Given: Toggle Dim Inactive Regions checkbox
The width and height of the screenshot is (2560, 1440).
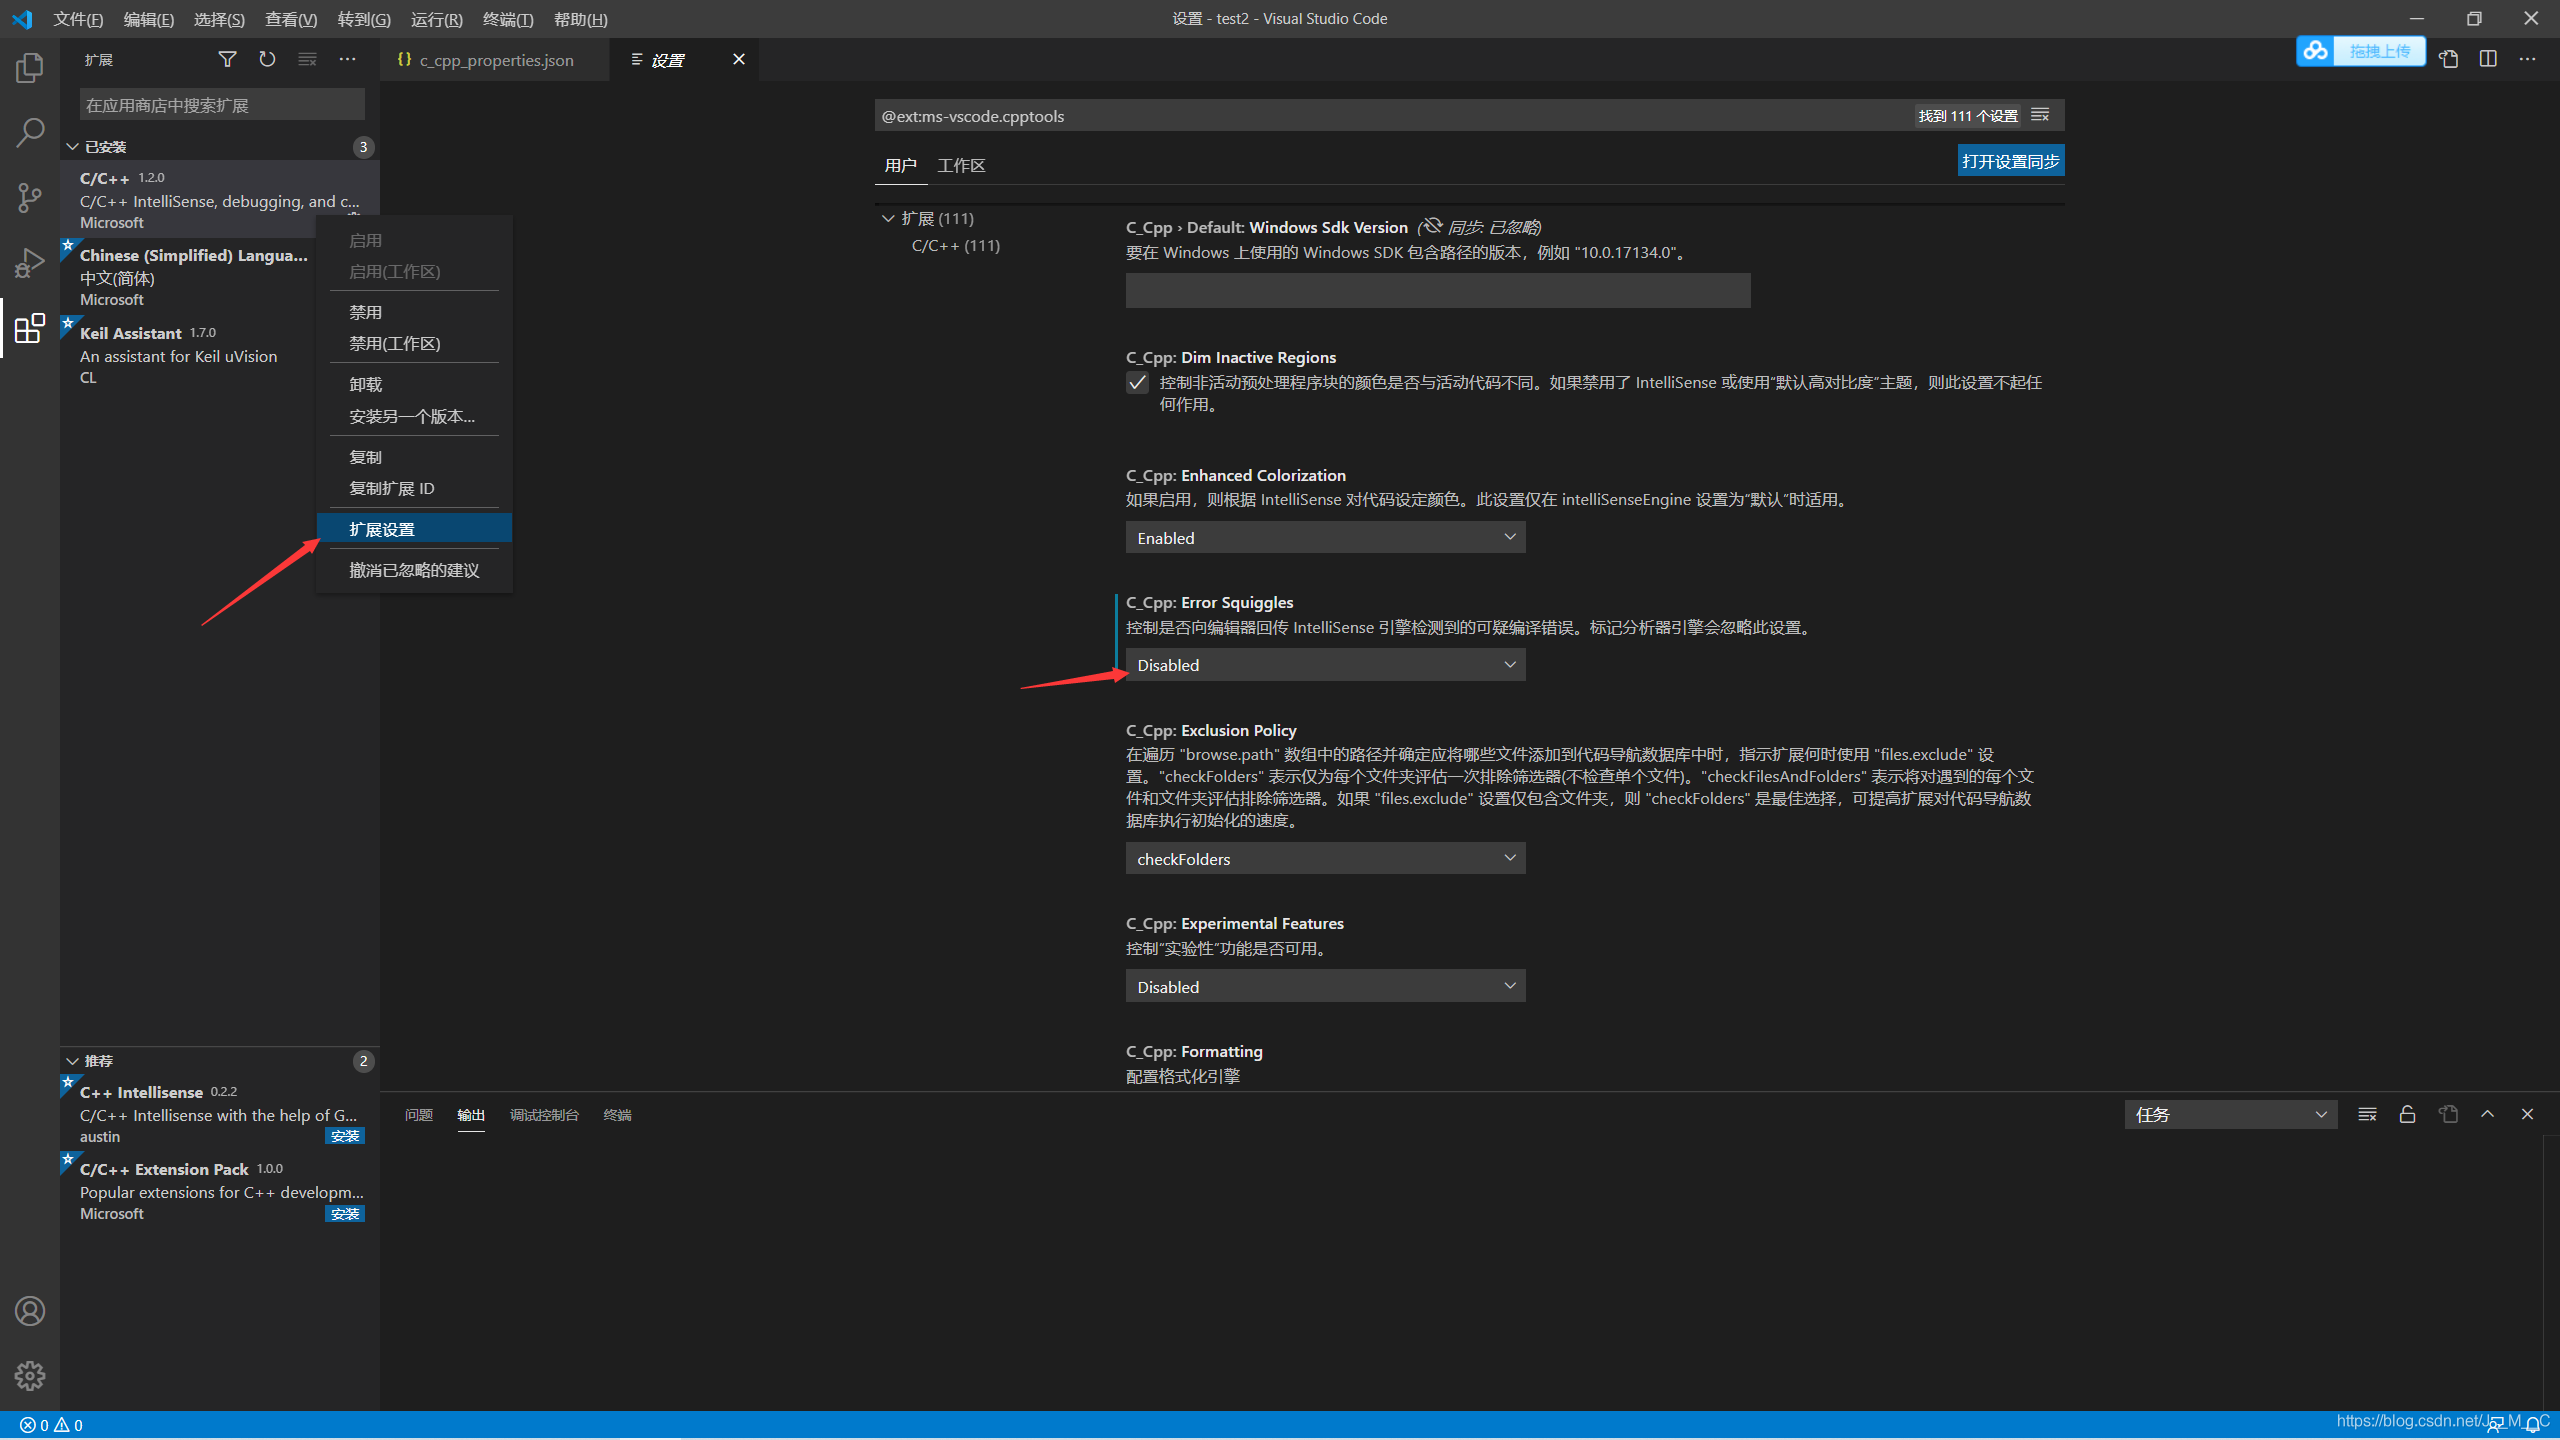Looking at the screenshot, I should click(1137, 383).
